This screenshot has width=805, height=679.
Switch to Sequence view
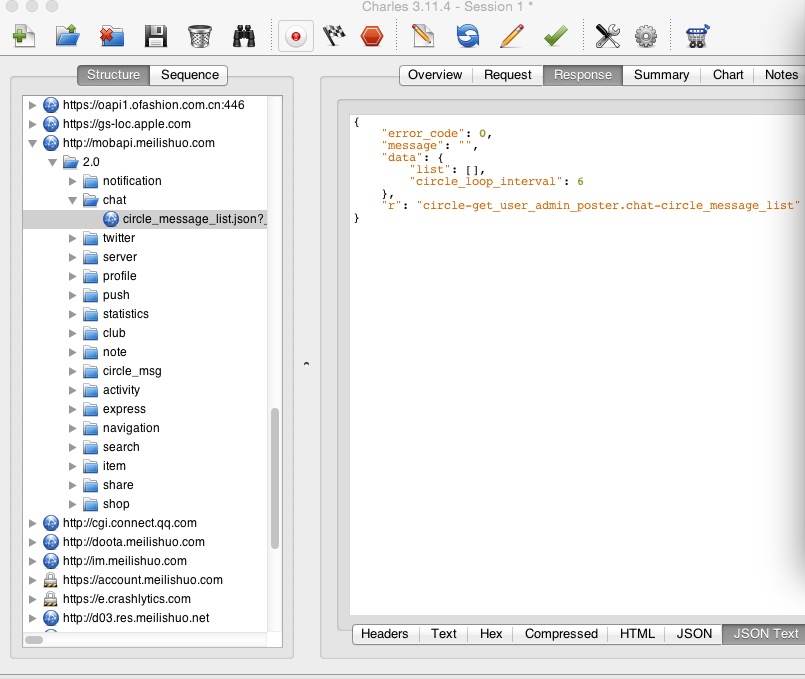pos(189,75)
